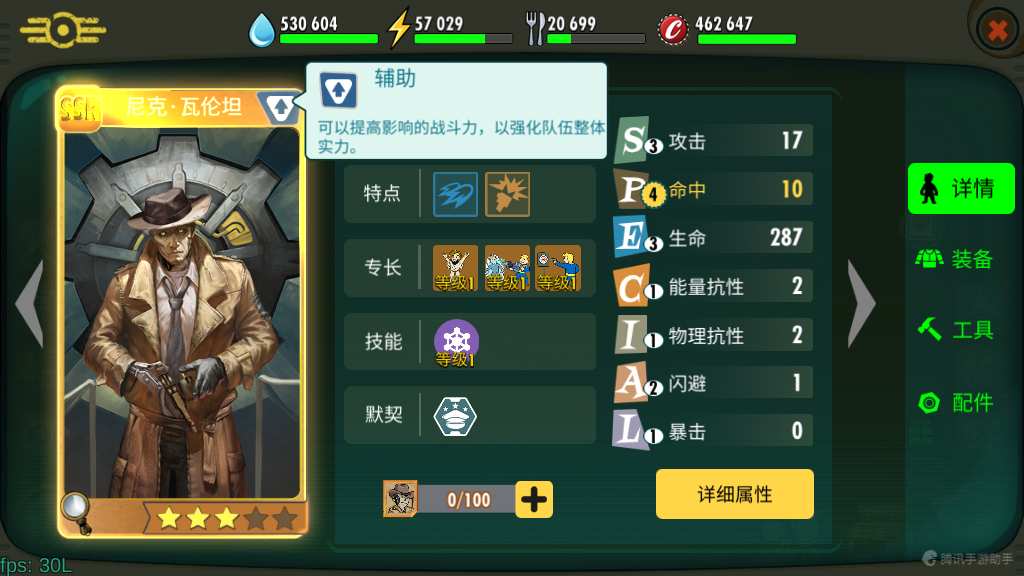1024x576 pixels.
Task: Go to previous character with left arrow
Action: click(30, 303)
